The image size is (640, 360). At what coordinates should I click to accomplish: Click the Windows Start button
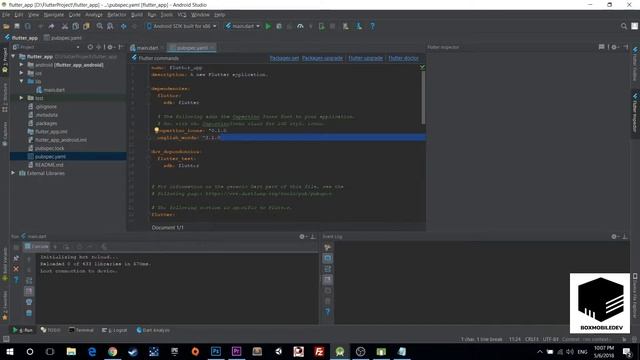point(9,351)
